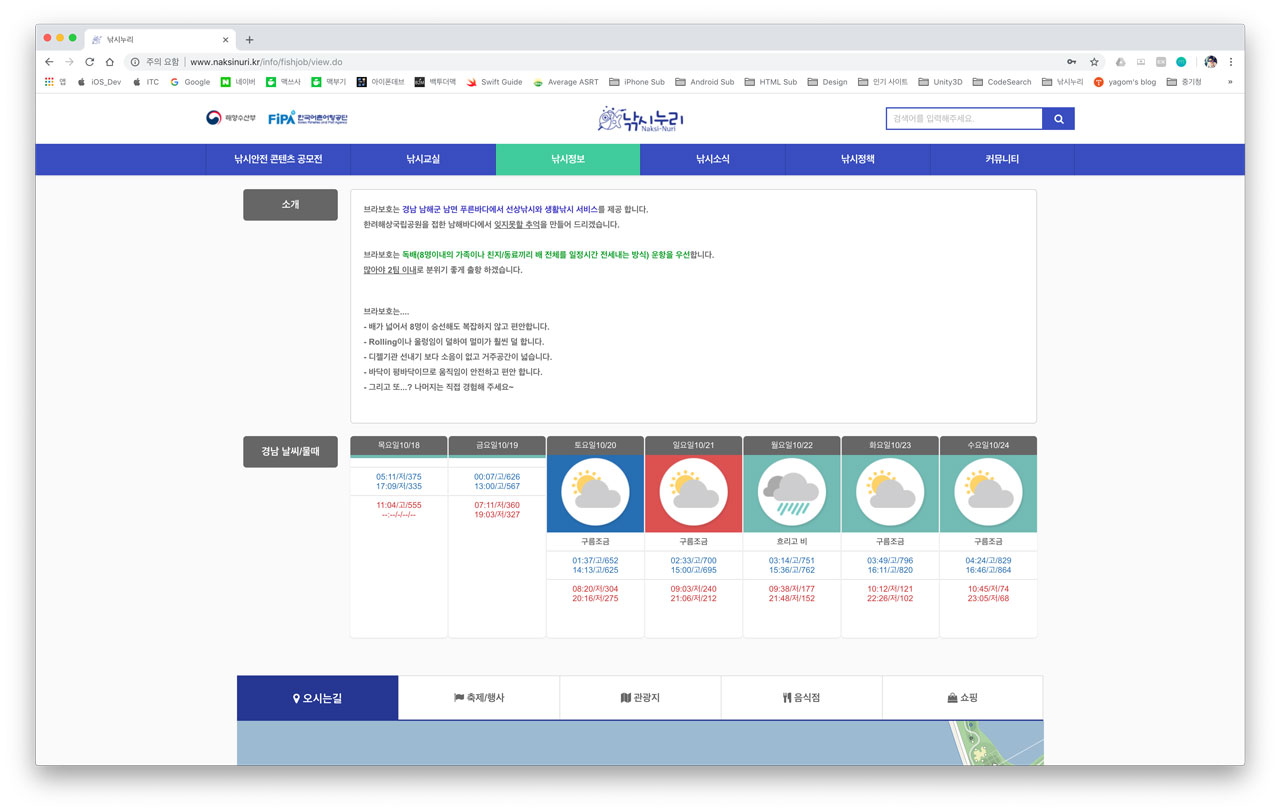Open the Chrome three-dot menu

[1231, 62]
